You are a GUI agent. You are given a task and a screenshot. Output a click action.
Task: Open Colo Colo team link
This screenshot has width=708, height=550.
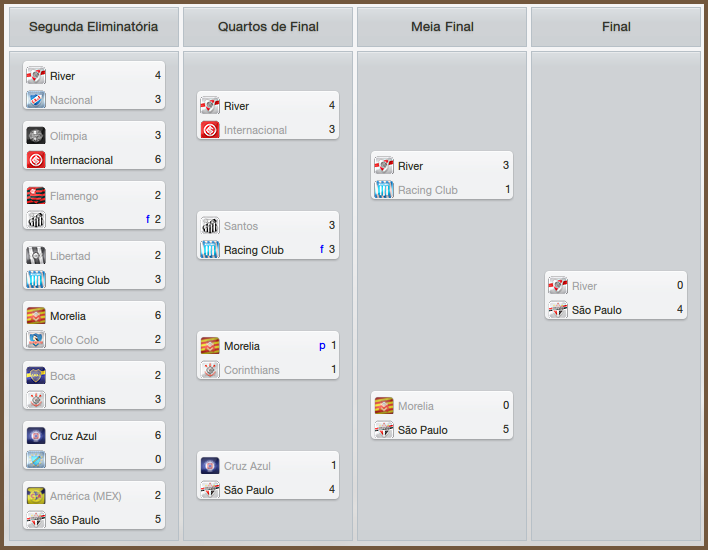pyautogui.click(x=74, y=340)
